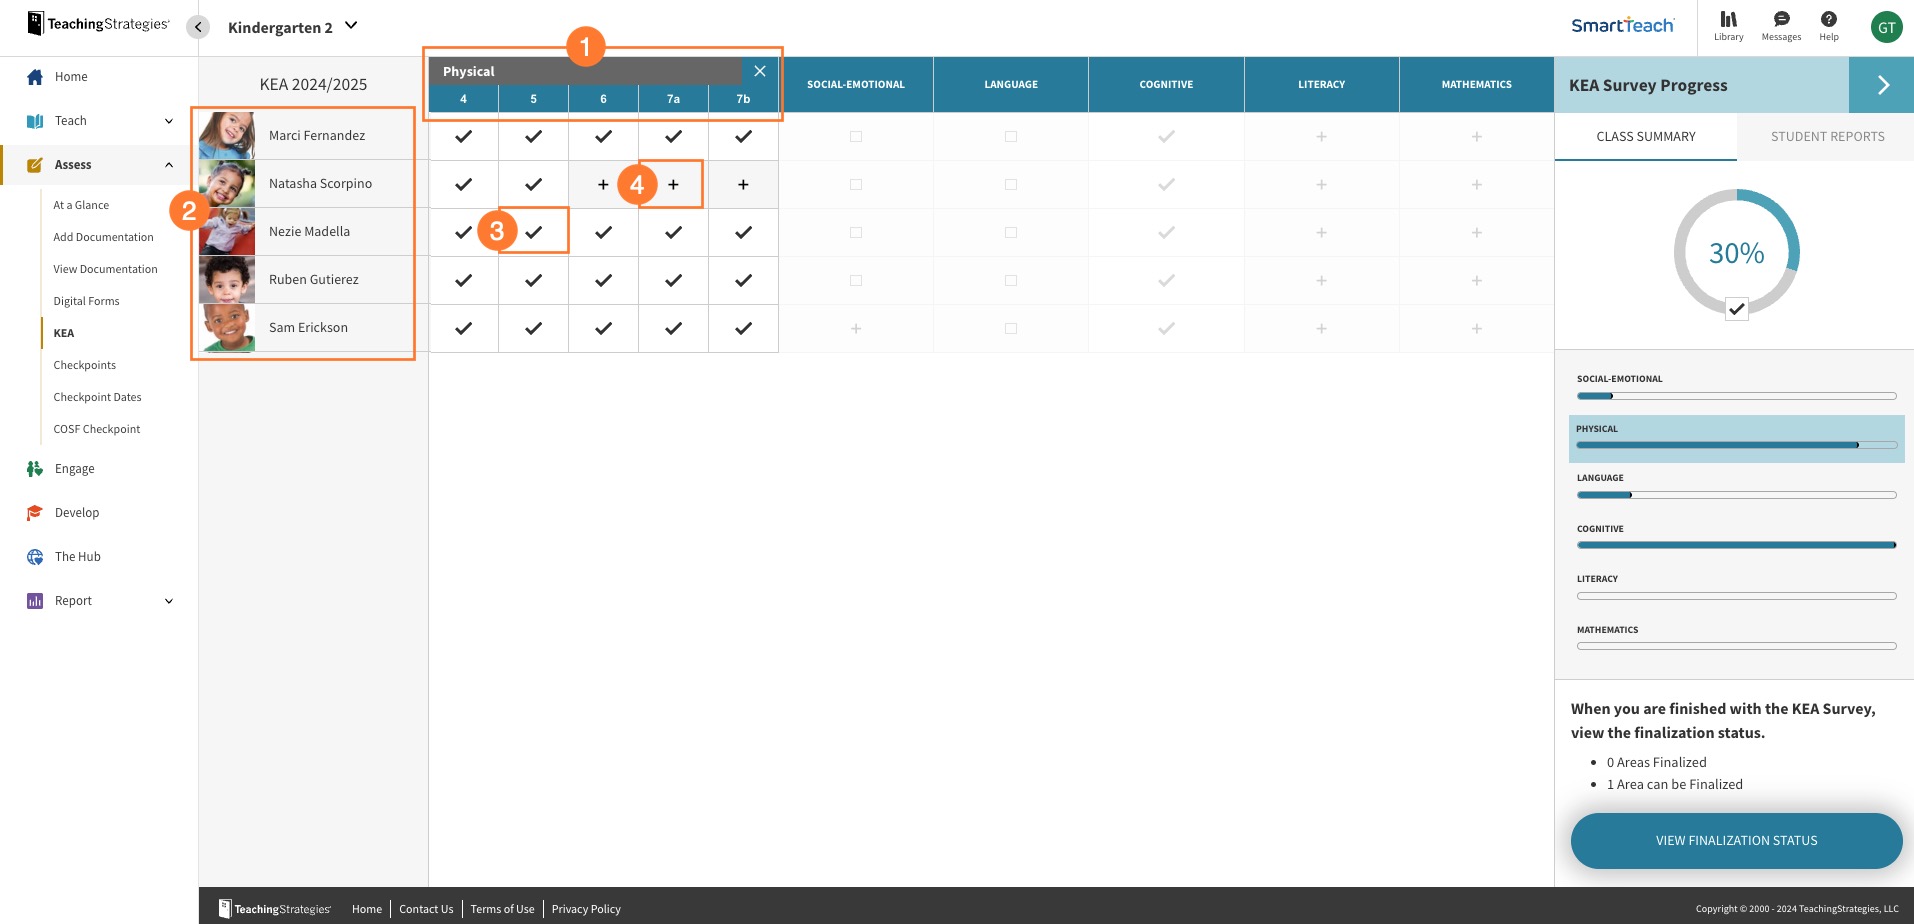Select the Assess icon in the sidebar
Screen dimensions: 1914x924
33,164
